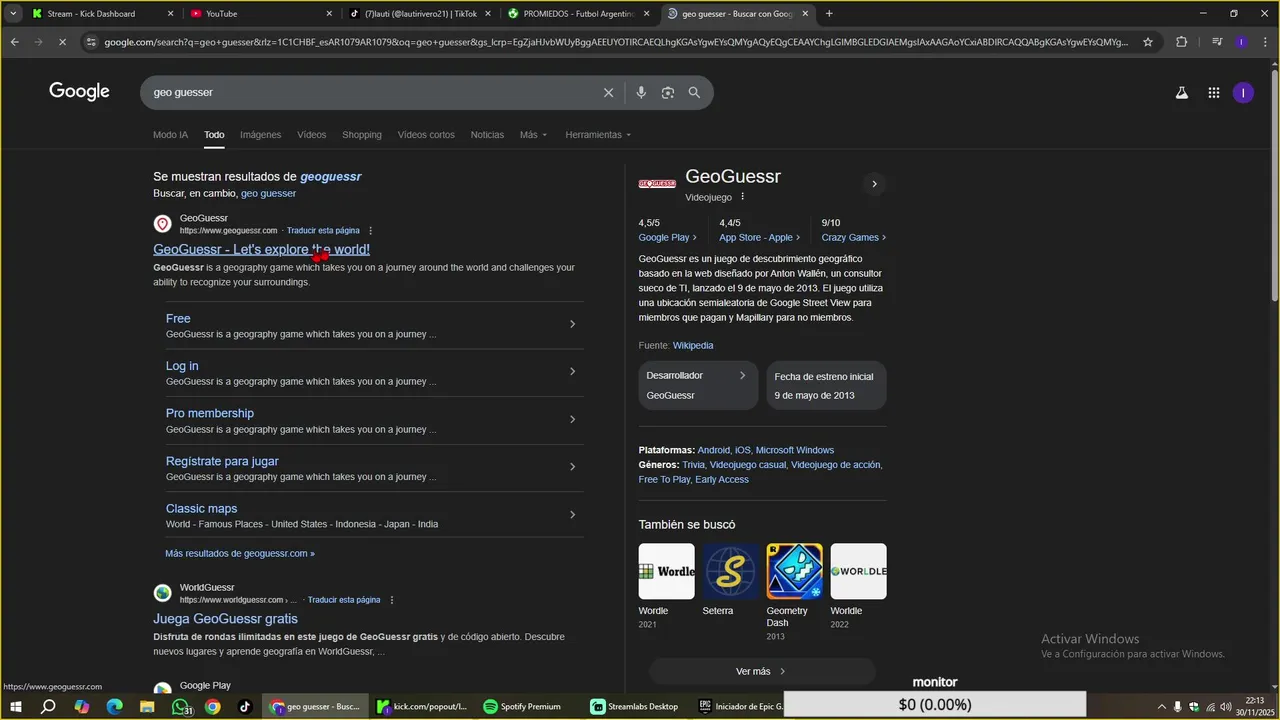Start voice search with the microphone icon
1280x720 pixels.
641,92
